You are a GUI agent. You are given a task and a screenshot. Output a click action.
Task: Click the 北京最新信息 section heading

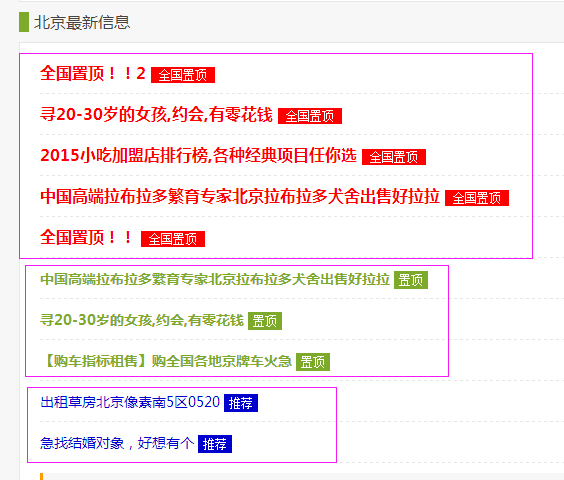click(x=82, y=22)
